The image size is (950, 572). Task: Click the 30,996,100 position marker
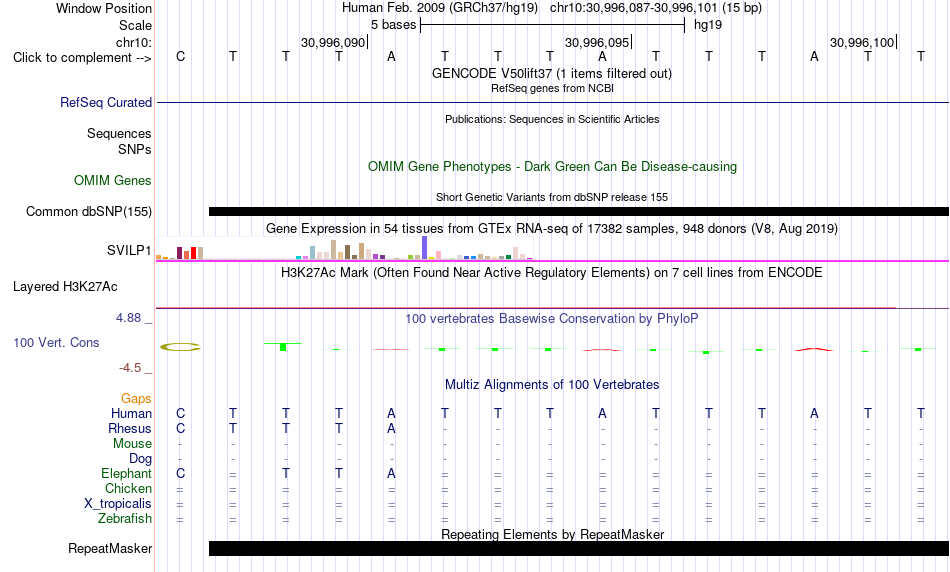pos(863,42)
